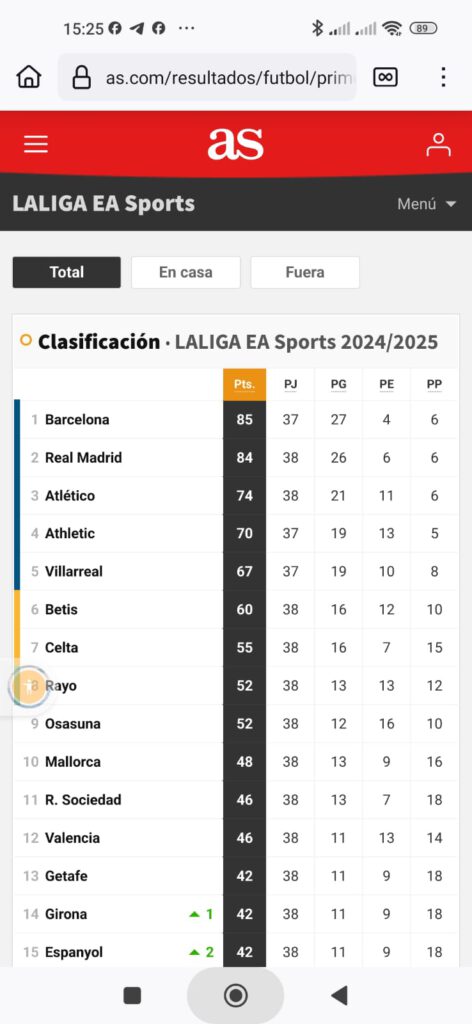Switch to the Fuera tab
Viewport: 472px width, 1024px height.
point(305,272)
